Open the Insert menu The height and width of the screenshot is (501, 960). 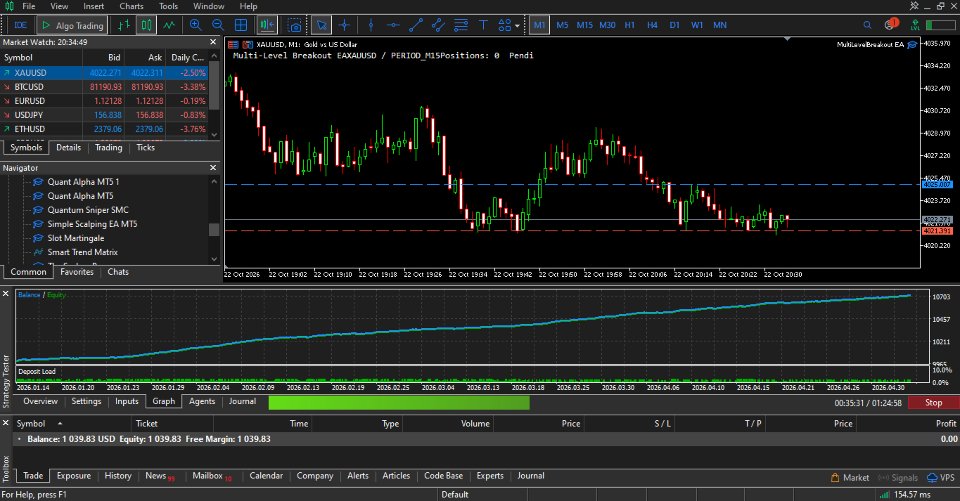[94, 6]
